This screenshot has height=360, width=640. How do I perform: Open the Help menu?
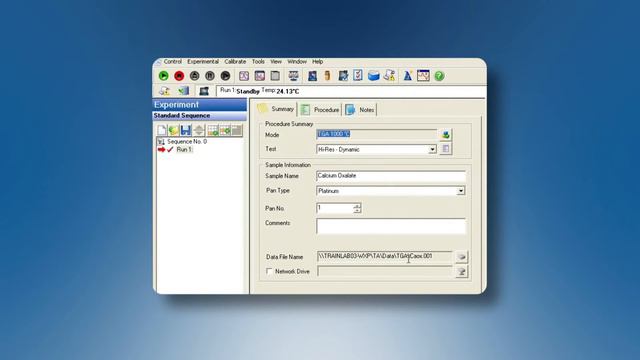coord(318,62)
